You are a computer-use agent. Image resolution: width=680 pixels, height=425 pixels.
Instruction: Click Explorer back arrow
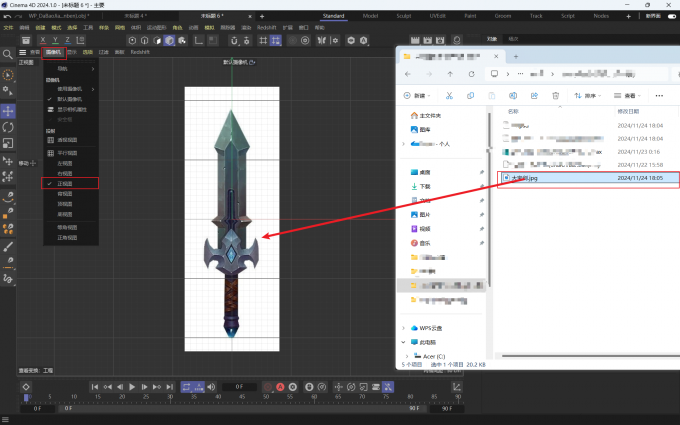click(408, 74)
